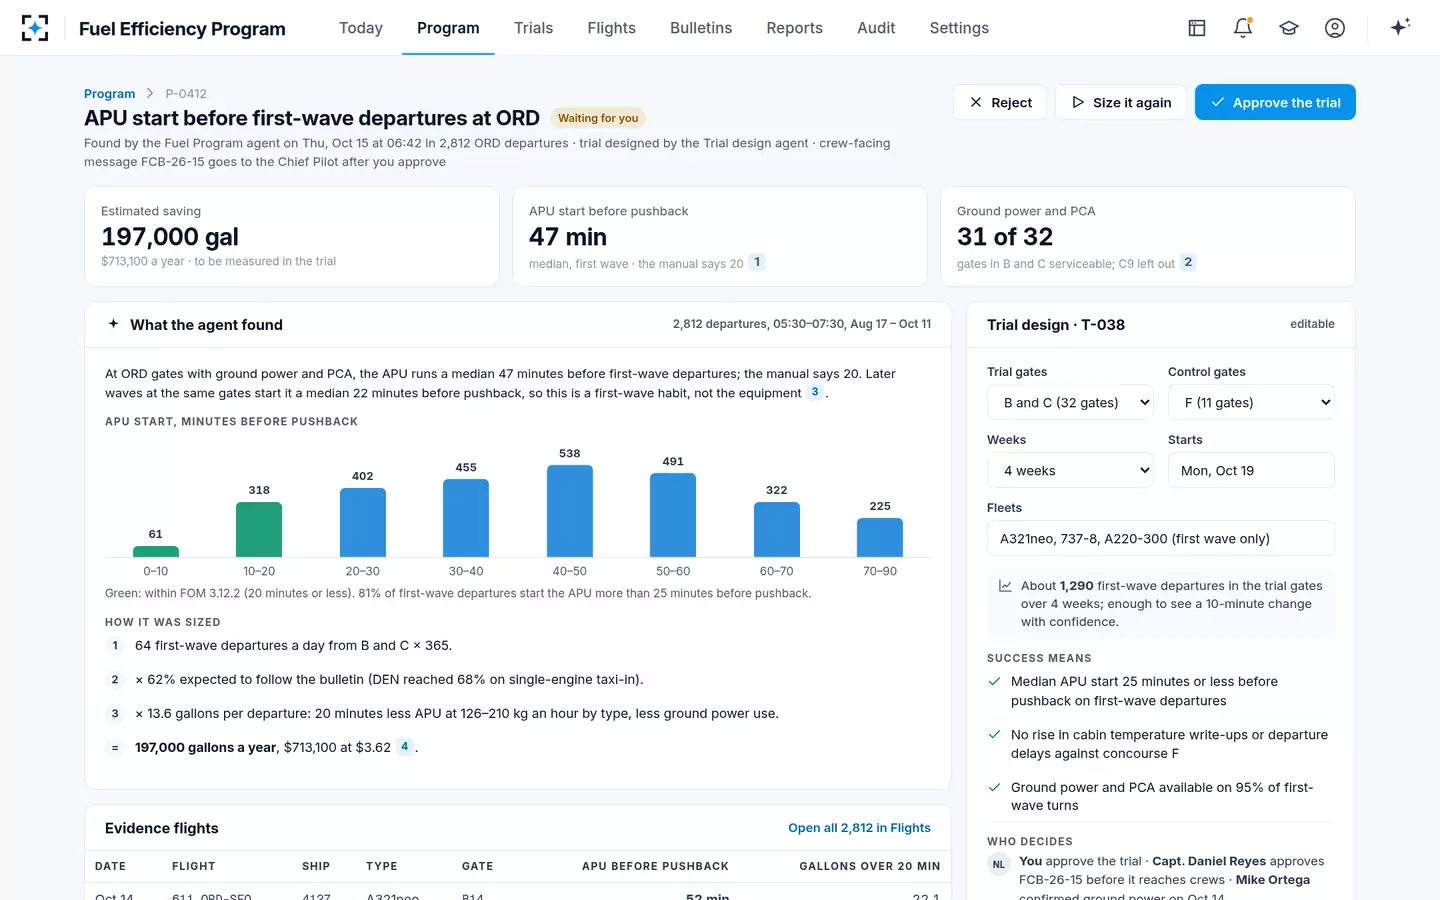Click the chart icon in departures note
The width and height of the screenshot is (1440, 900).
(1005, 586)
